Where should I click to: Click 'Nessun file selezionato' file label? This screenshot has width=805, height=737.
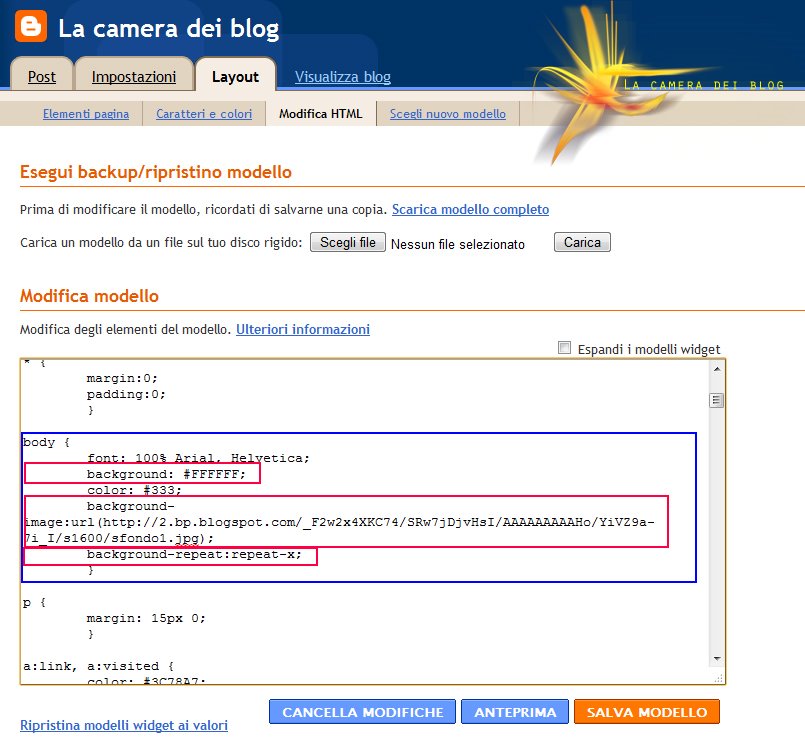click(458, 244)
